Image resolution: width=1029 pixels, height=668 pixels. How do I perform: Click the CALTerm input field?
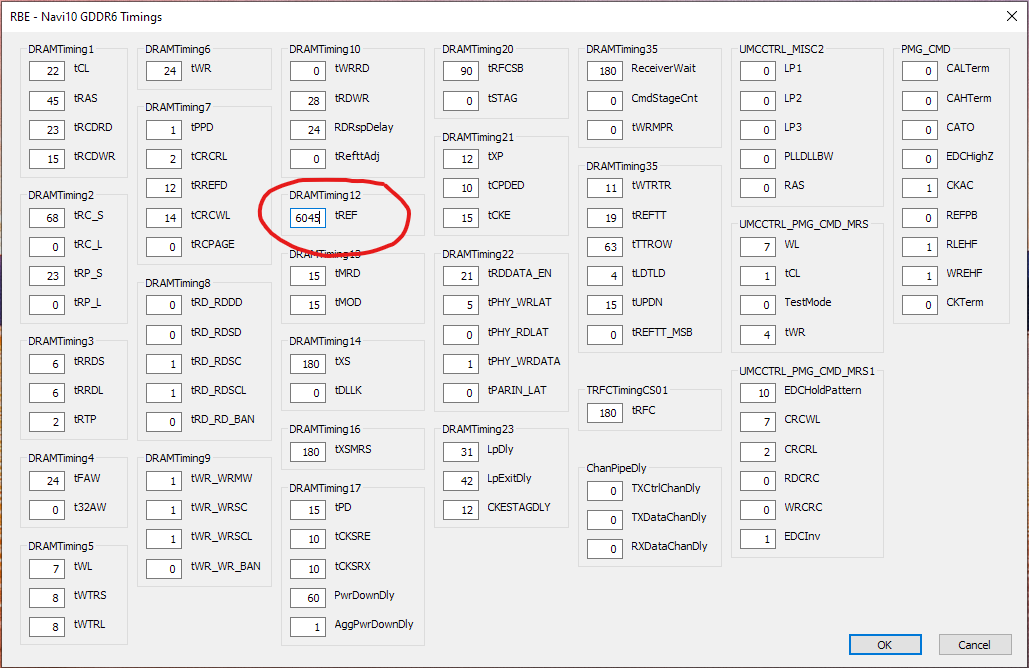coord(918,71)
